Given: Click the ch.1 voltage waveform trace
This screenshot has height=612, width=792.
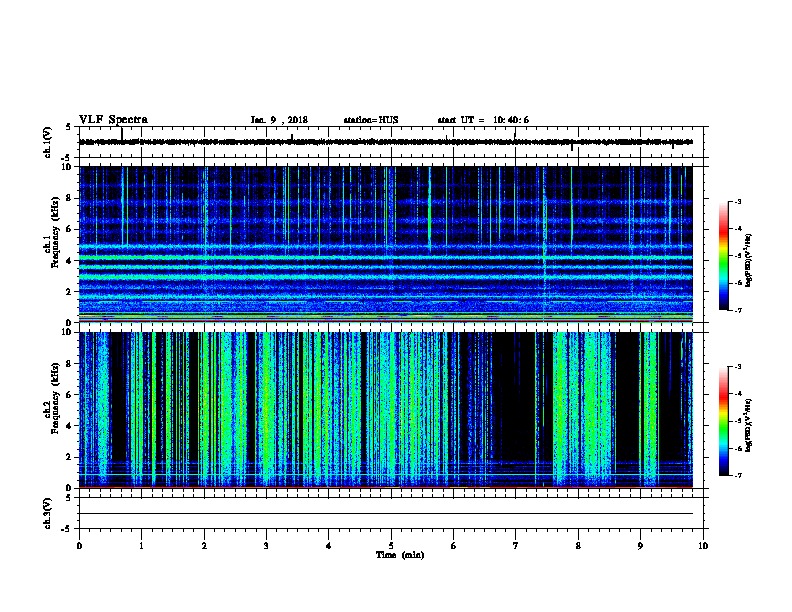Looking at the screenshot, I should tap(385, 142).
